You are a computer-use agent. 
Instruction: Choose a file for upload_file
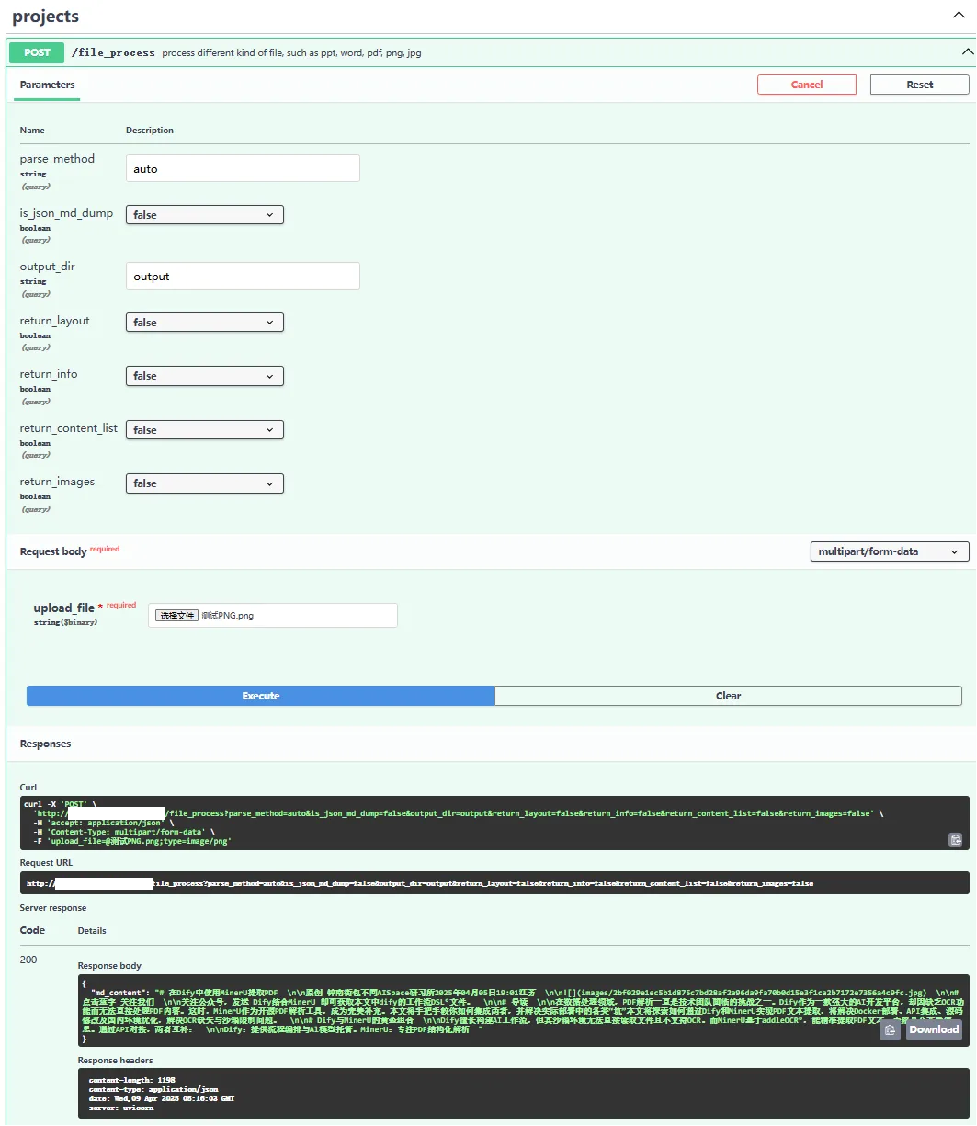[x=176, y=616]
